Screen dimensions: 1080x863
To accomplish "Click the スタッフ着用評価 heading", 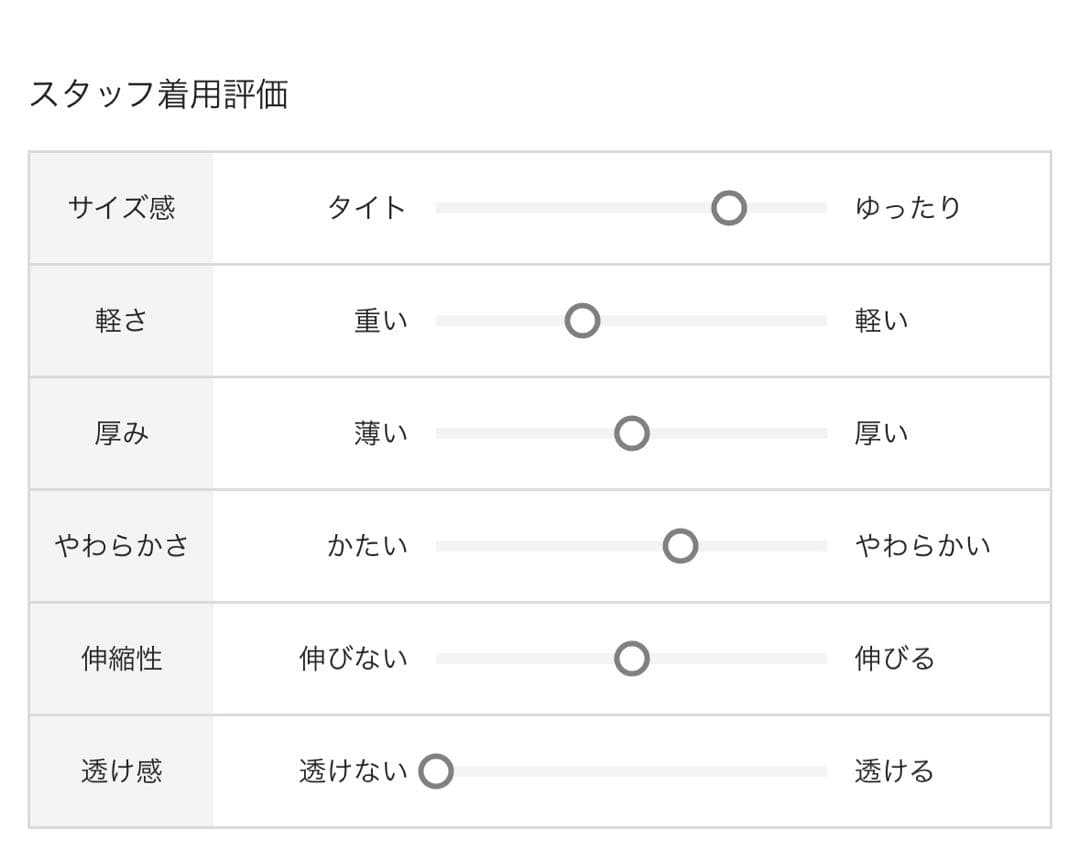I will coord(158,94).
